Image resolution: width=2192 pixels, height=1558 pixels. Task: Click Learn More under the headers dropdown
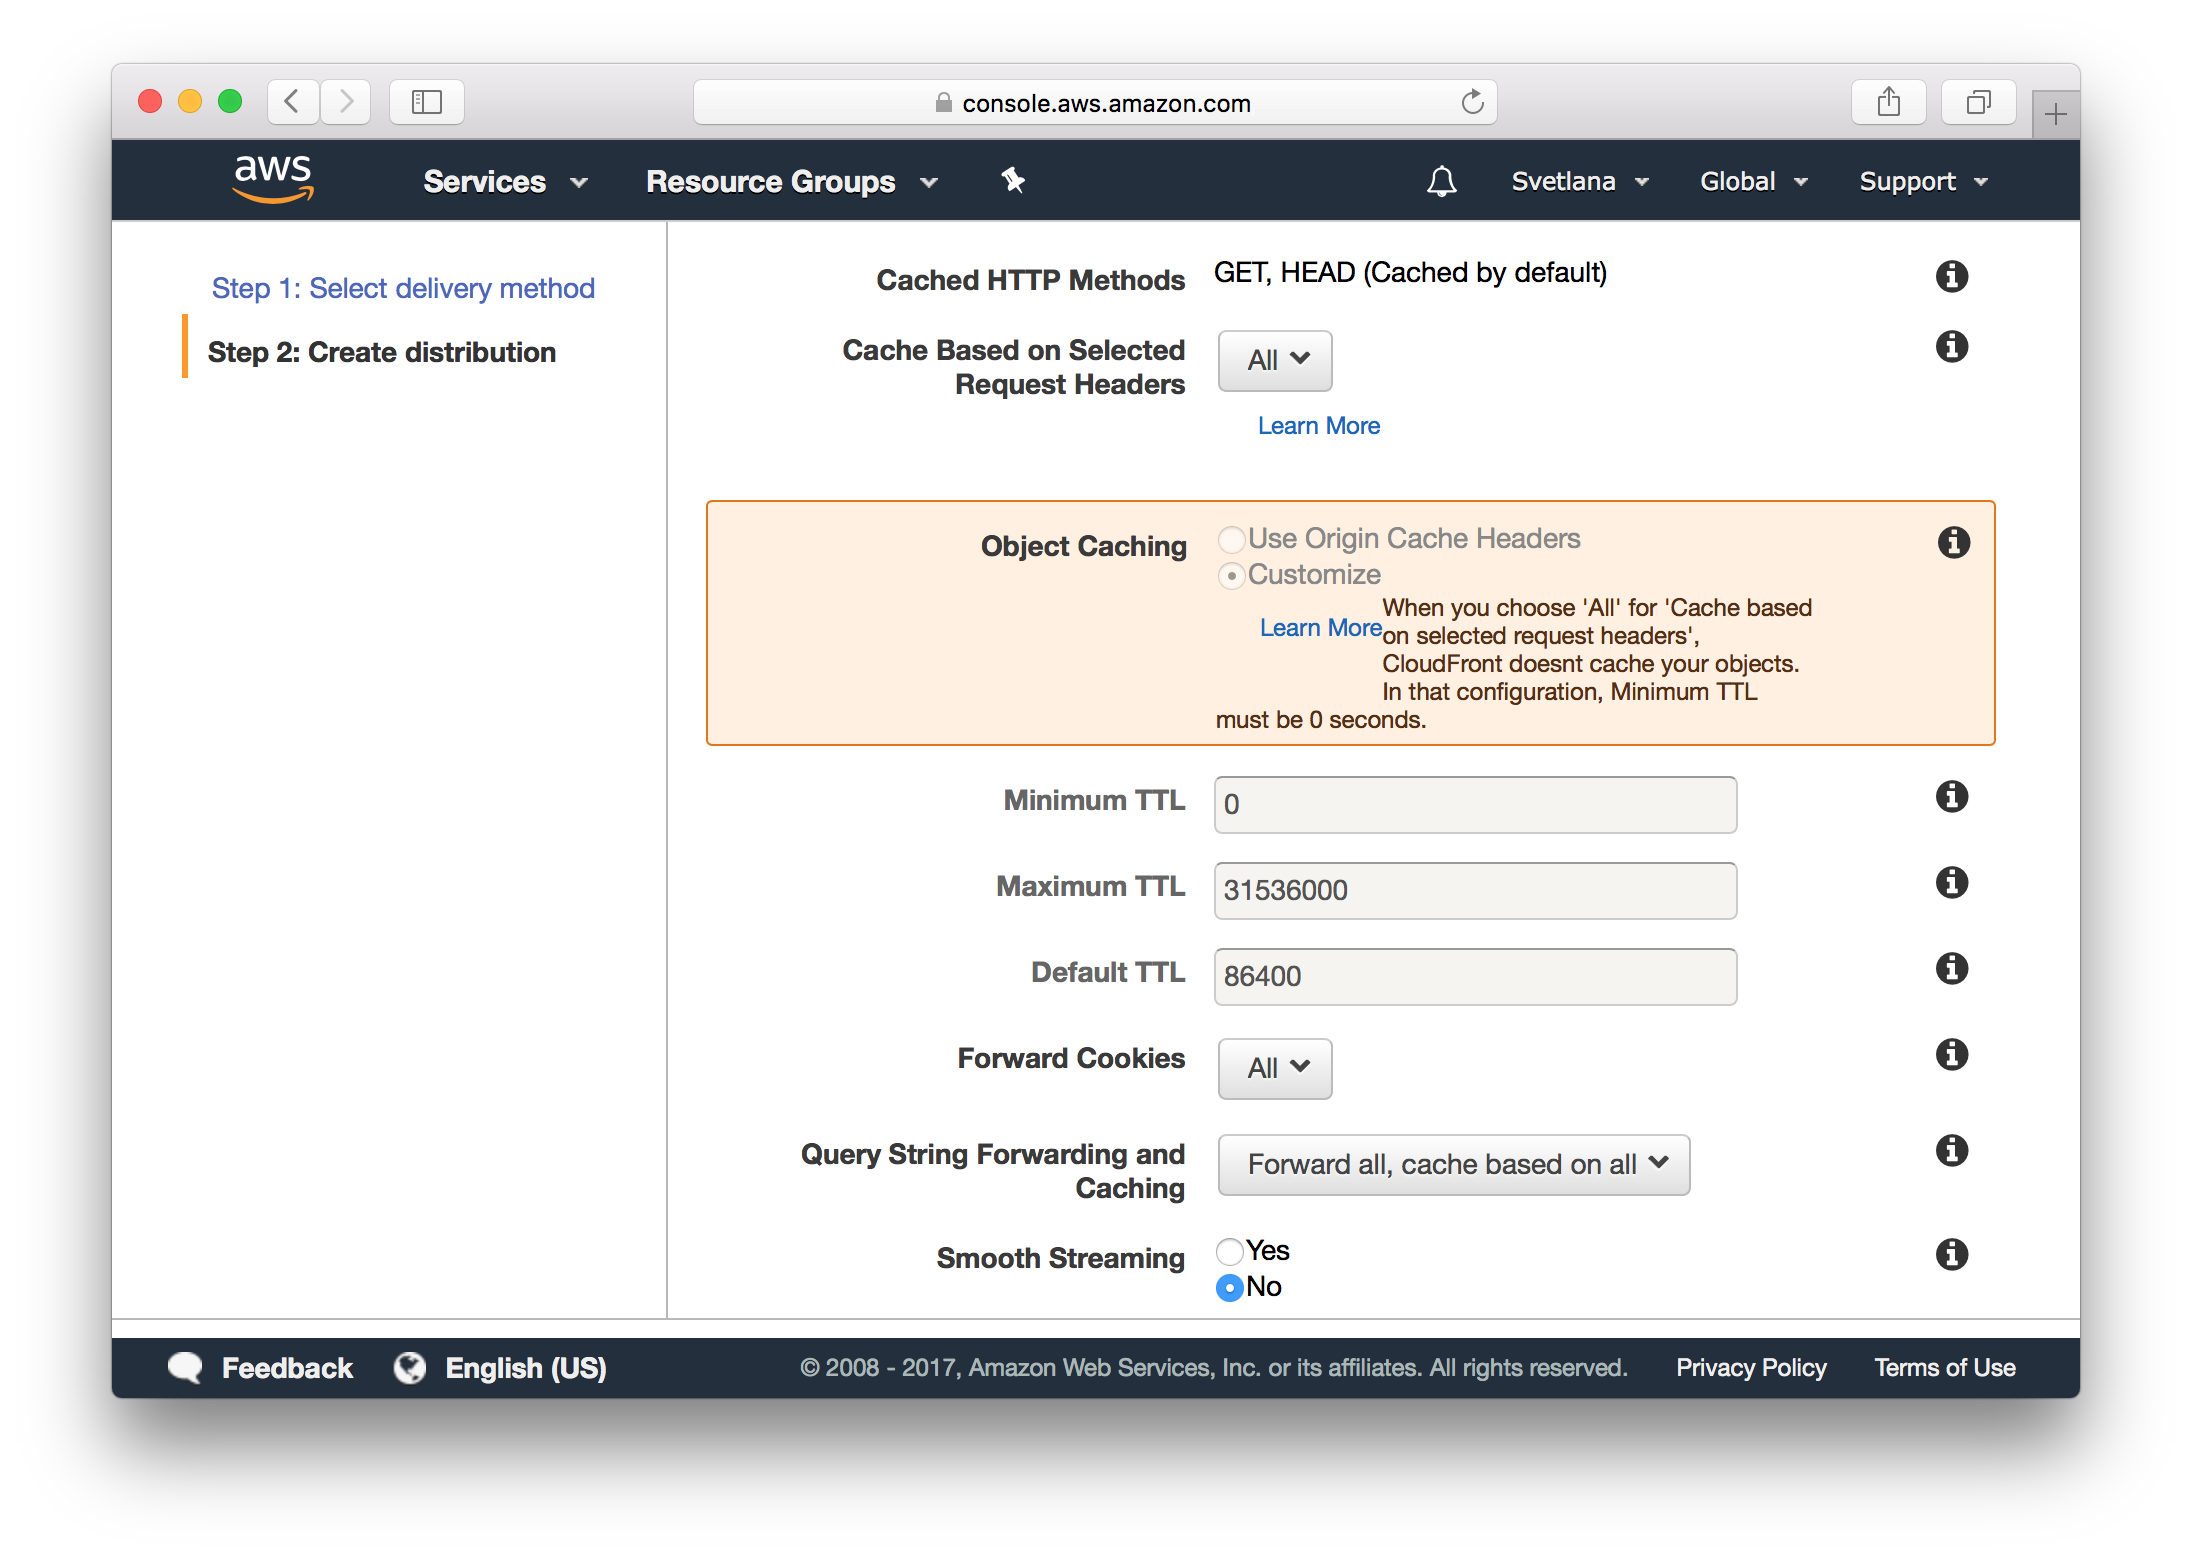click(1318, 426)
